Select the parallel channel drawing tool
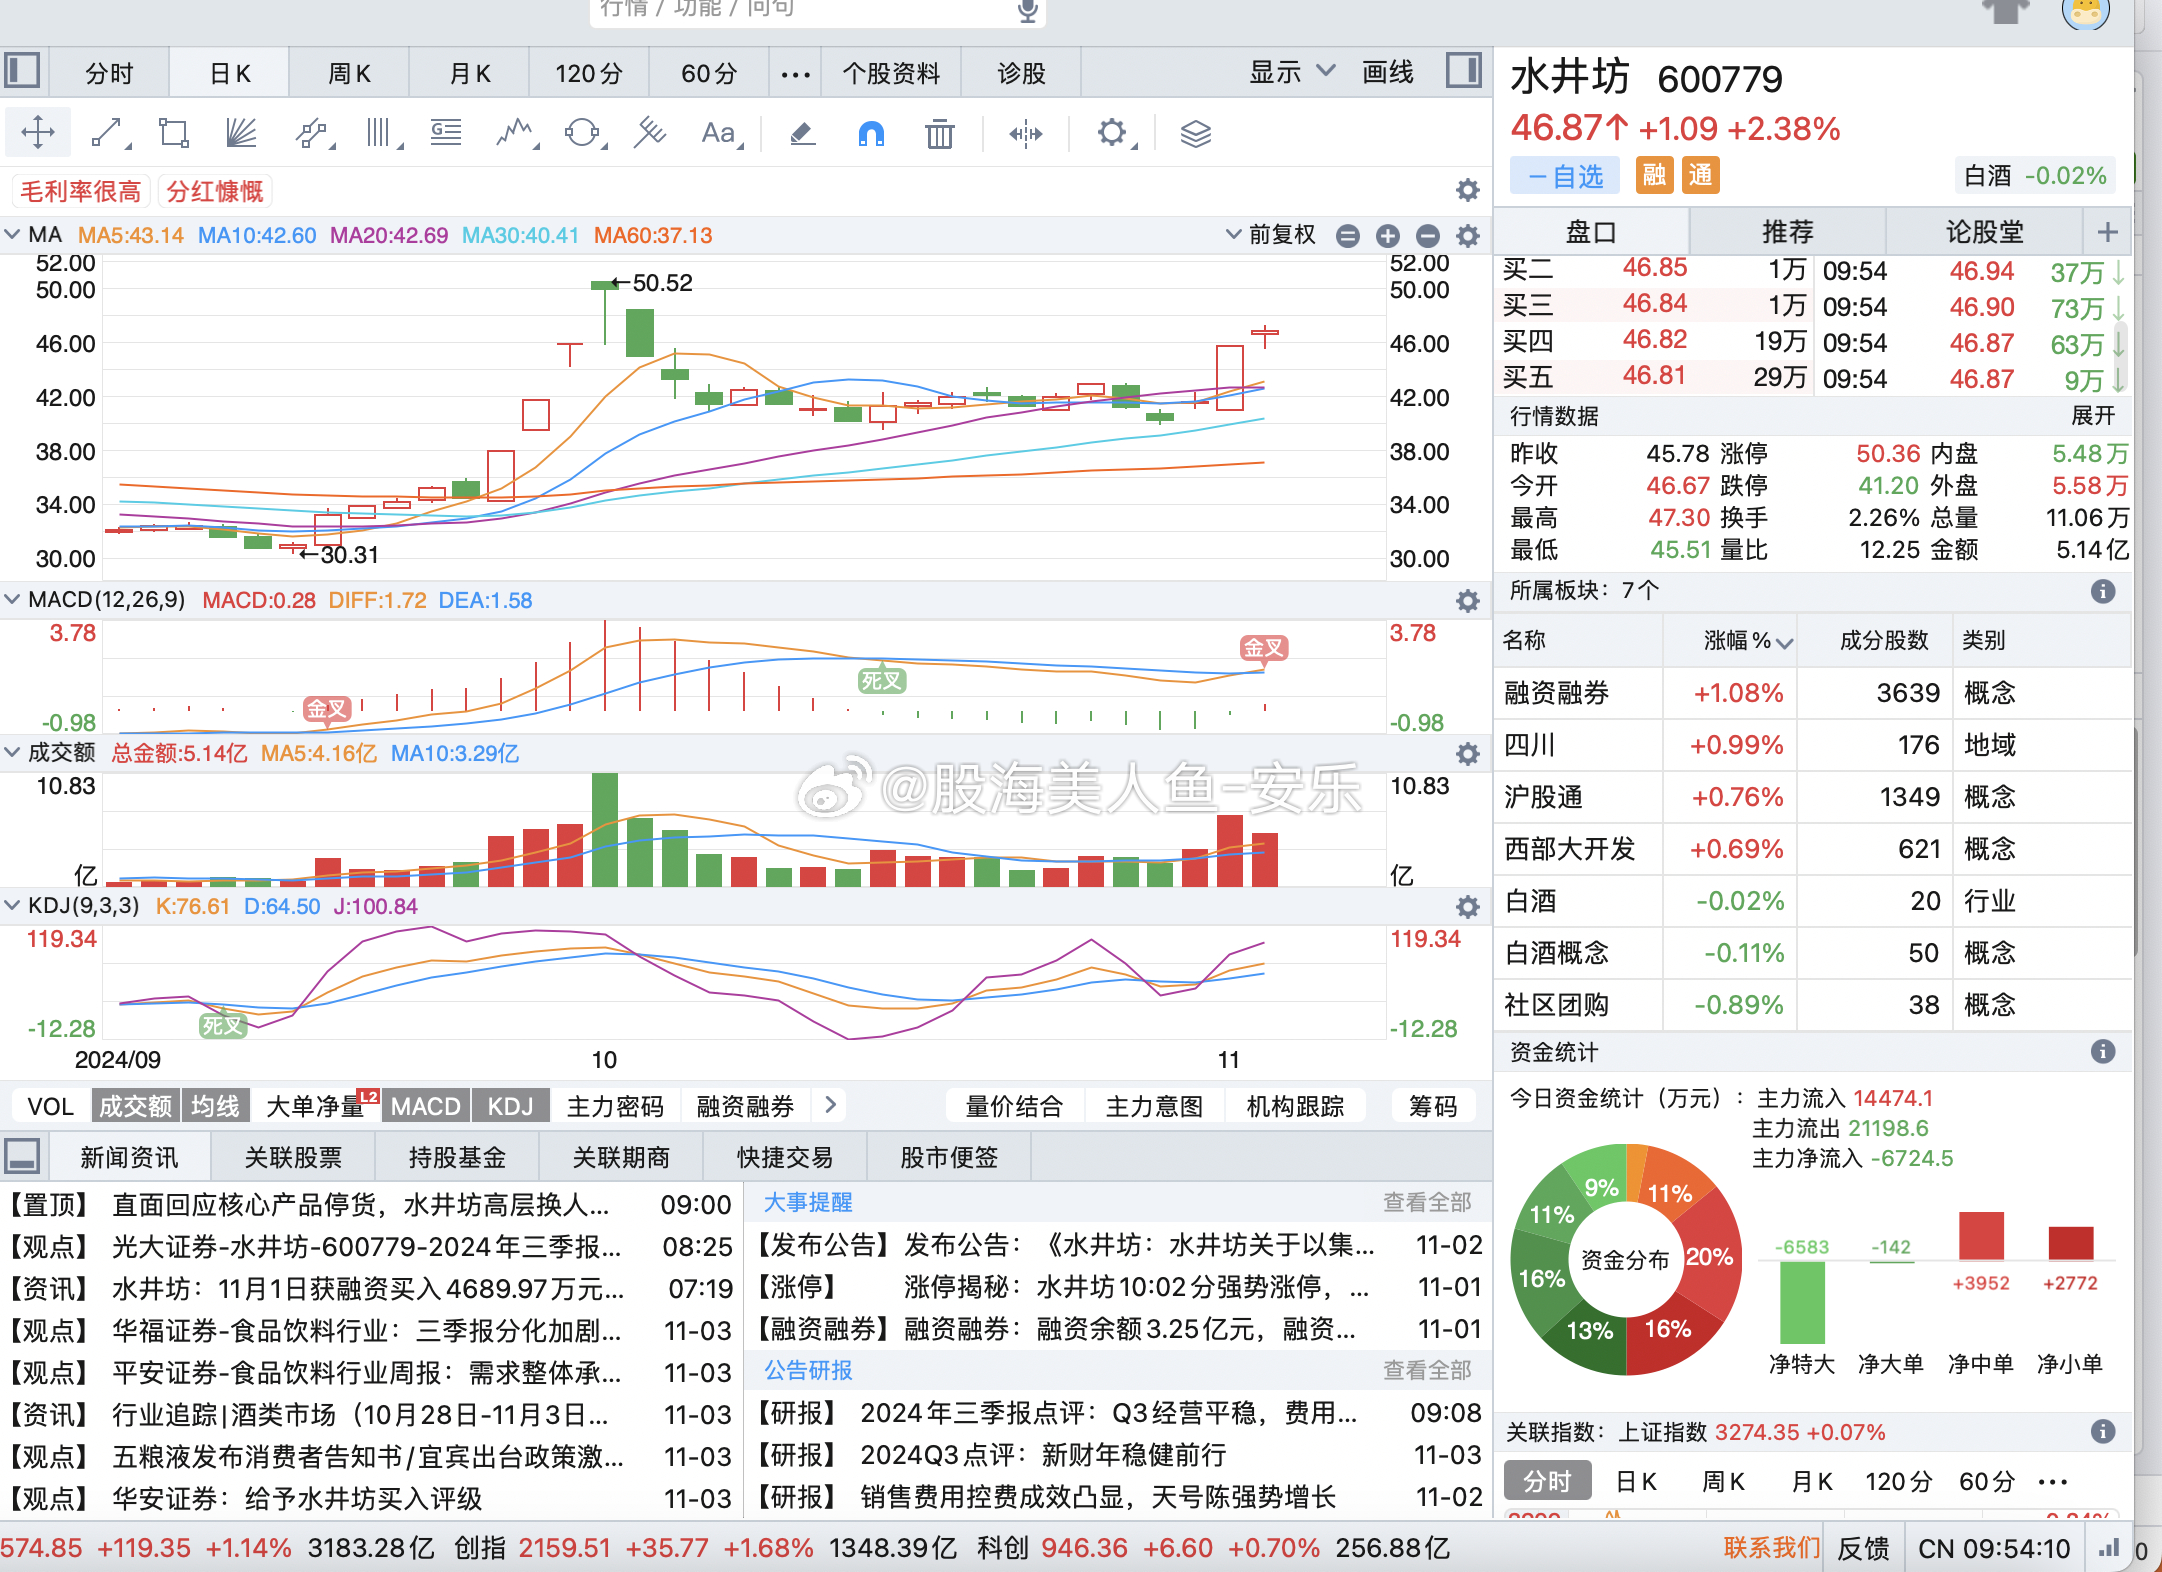Screen dimensions: 2162x1572 click(314, 133)
